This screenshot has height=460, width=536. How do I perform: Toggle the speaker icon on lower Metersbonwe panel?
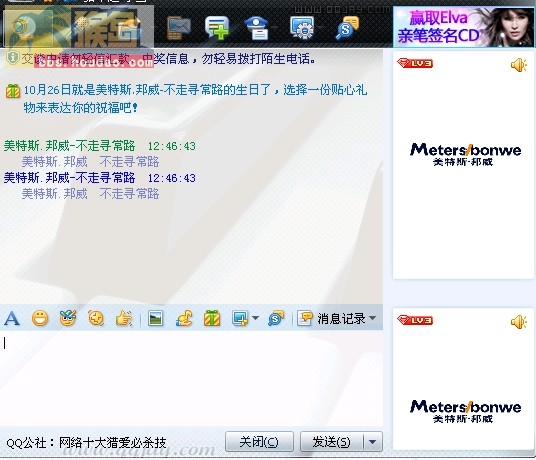point(519,322)
